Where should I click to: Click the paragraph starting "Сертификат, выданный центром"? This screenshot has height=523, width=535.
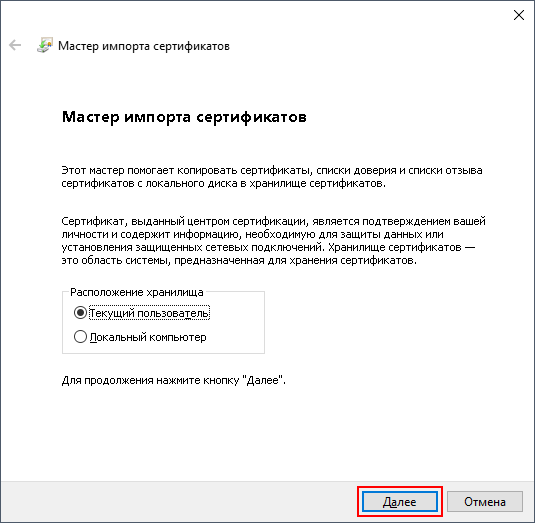pyautogui.click(x=273, y=241)
